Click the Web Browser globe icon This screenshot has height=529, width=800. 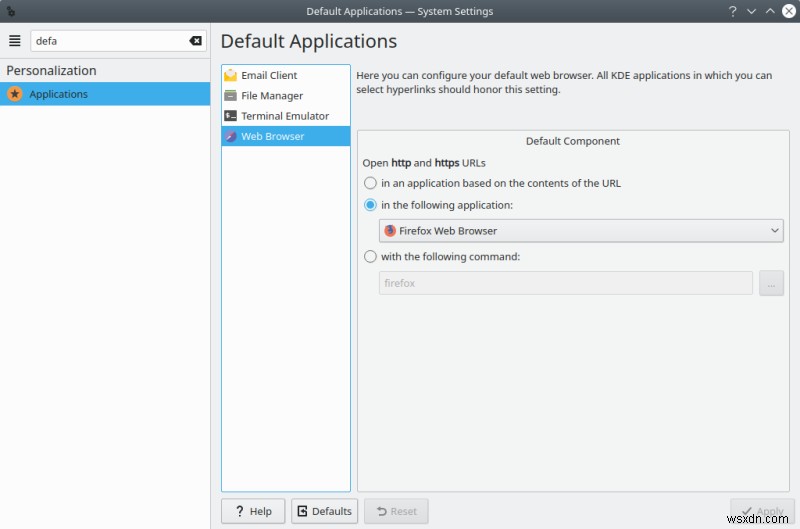(231, 136)
